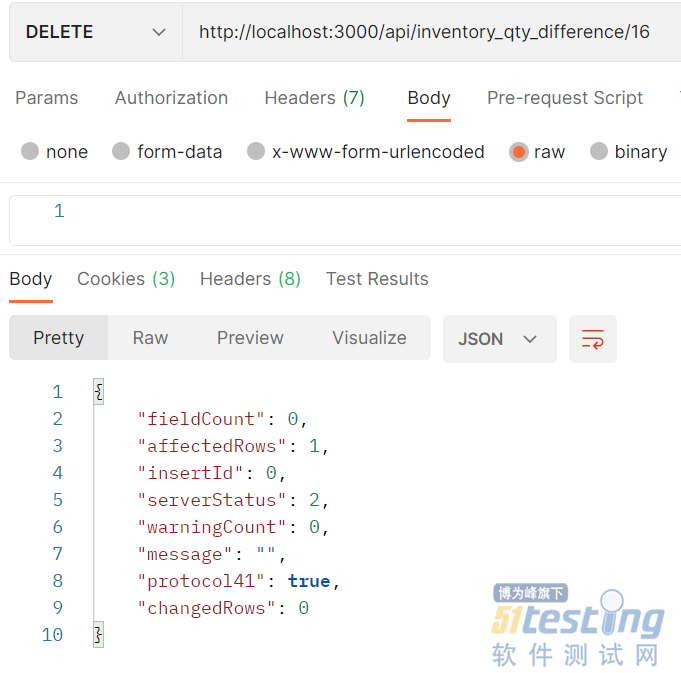Viewport: 681px width, 673px height.
Task: Click the wrap lines icon
Action: 592,339
